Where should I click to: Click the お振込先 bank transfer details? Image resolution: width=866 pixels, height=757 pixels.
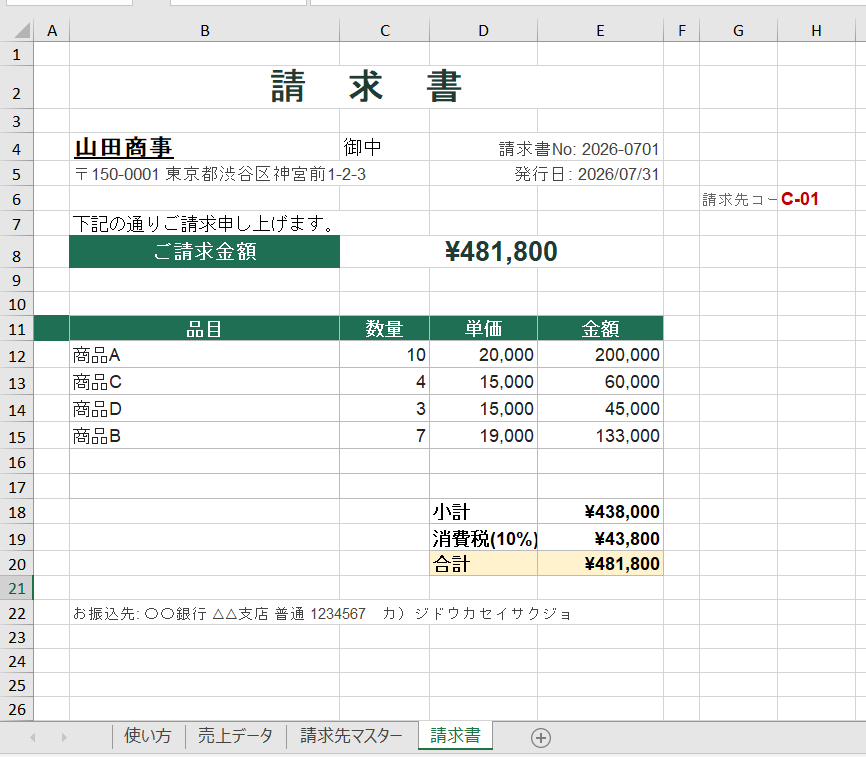pyautogui.click(x=322, y=613)
